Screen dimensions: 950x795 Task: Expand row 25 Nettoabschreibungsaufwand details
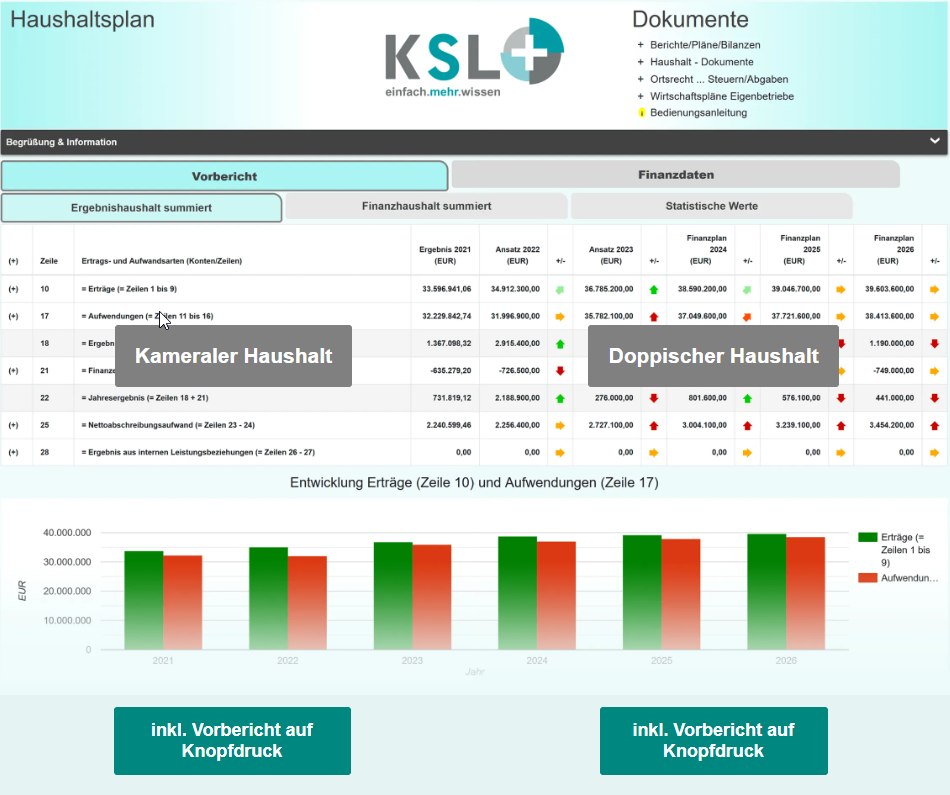(13, 425)
